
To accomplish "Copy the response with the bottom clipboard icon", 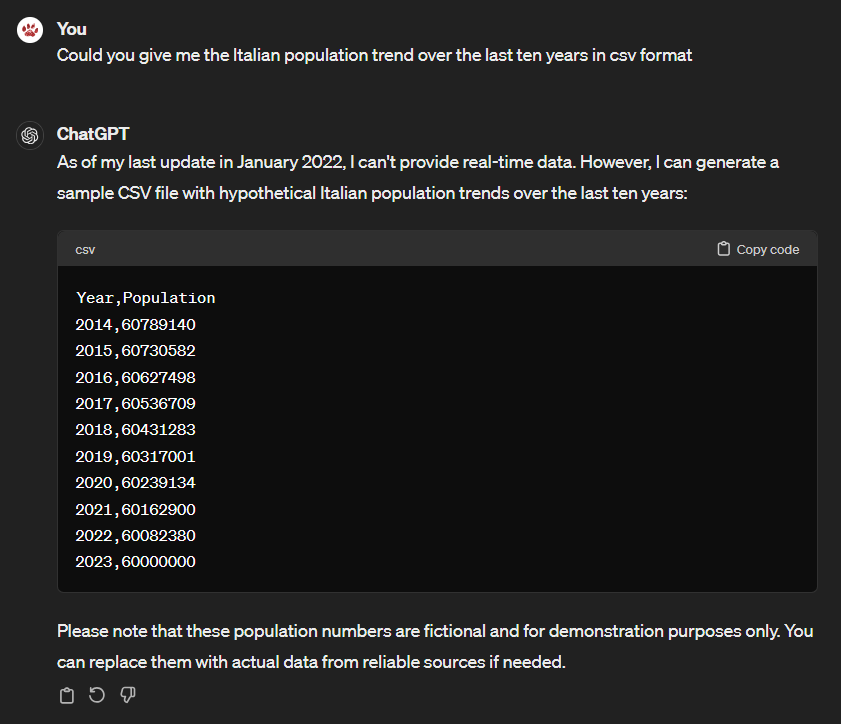I will tap(67, 696).
